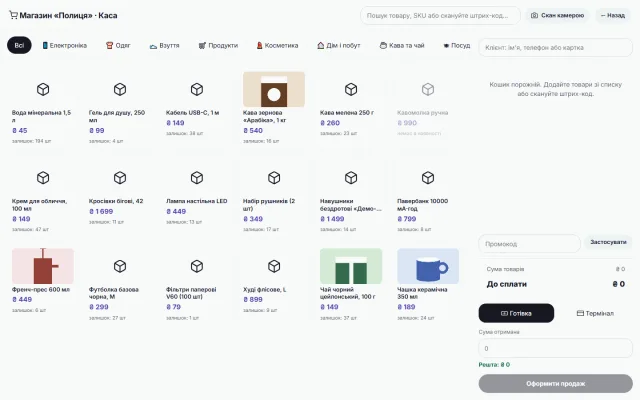The height and width of the screenshot is (400, 640).
Task: Choose Готівка payment method
Action: point(516,313)
